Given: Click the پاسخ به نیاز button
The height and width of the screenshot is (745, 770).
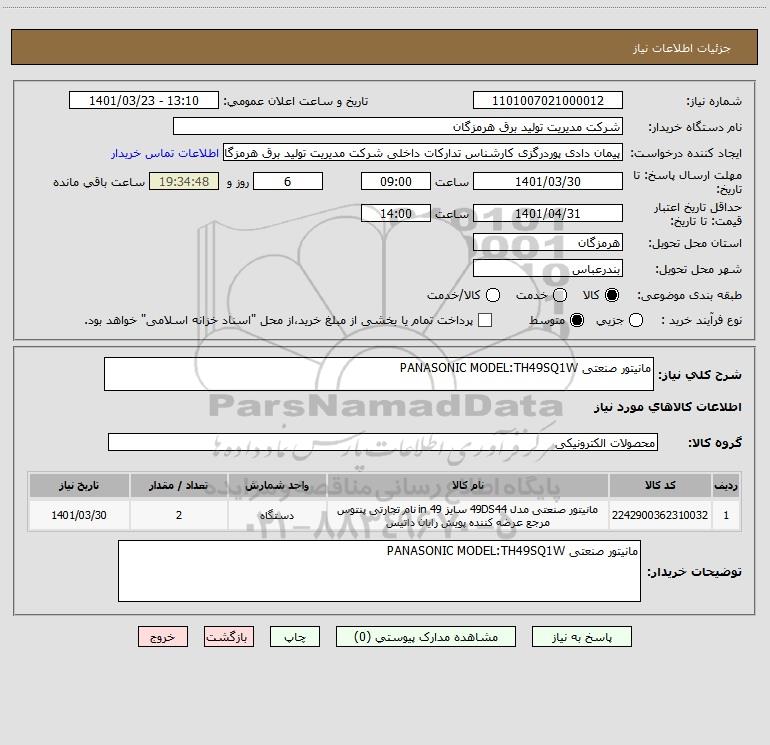Looking at the screenshot, I should [x=582, y=637].
